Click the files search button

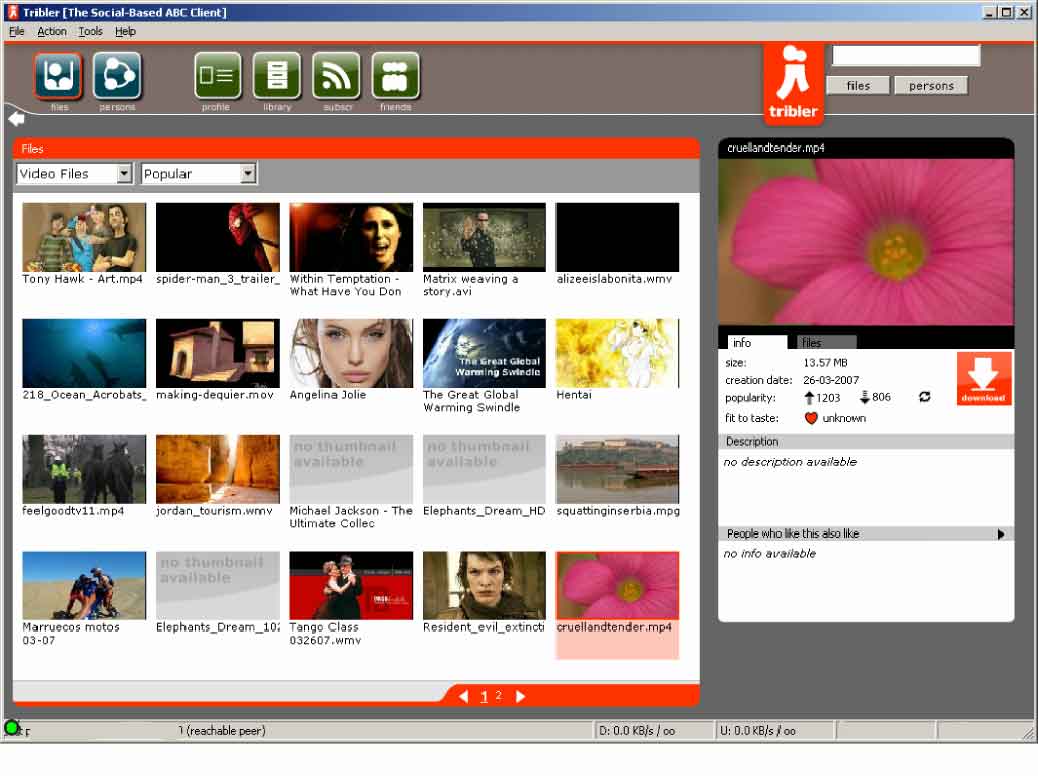858,85
